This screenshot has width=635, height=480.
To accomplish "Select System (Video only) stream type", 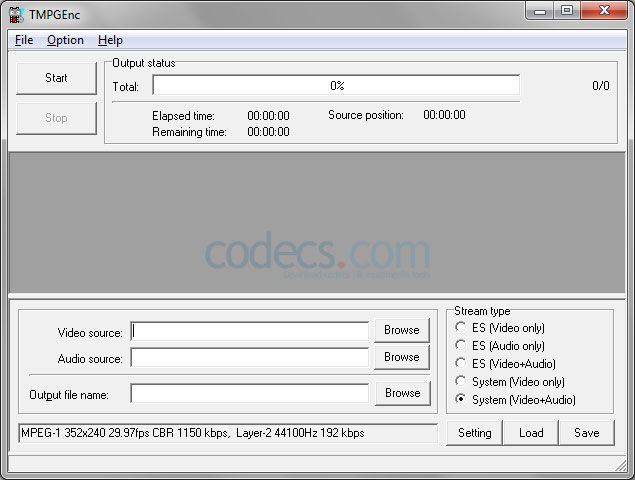I will coord(510,382).
